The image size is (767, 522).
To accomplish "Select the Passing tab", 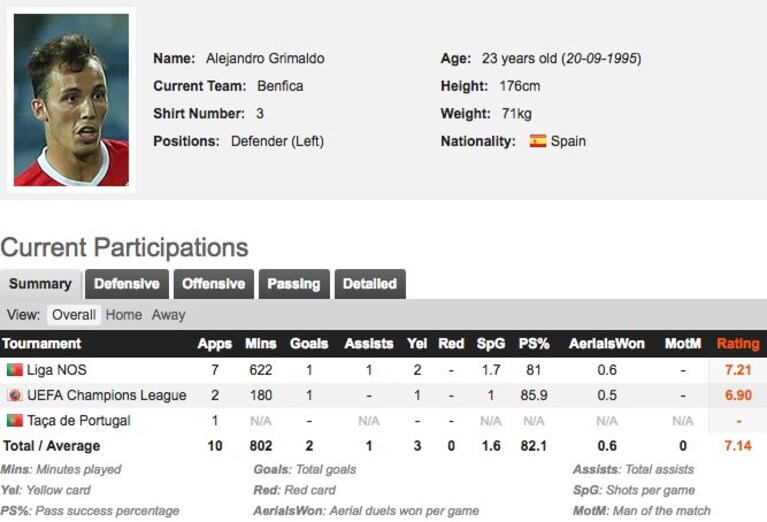I will [294, 284].
